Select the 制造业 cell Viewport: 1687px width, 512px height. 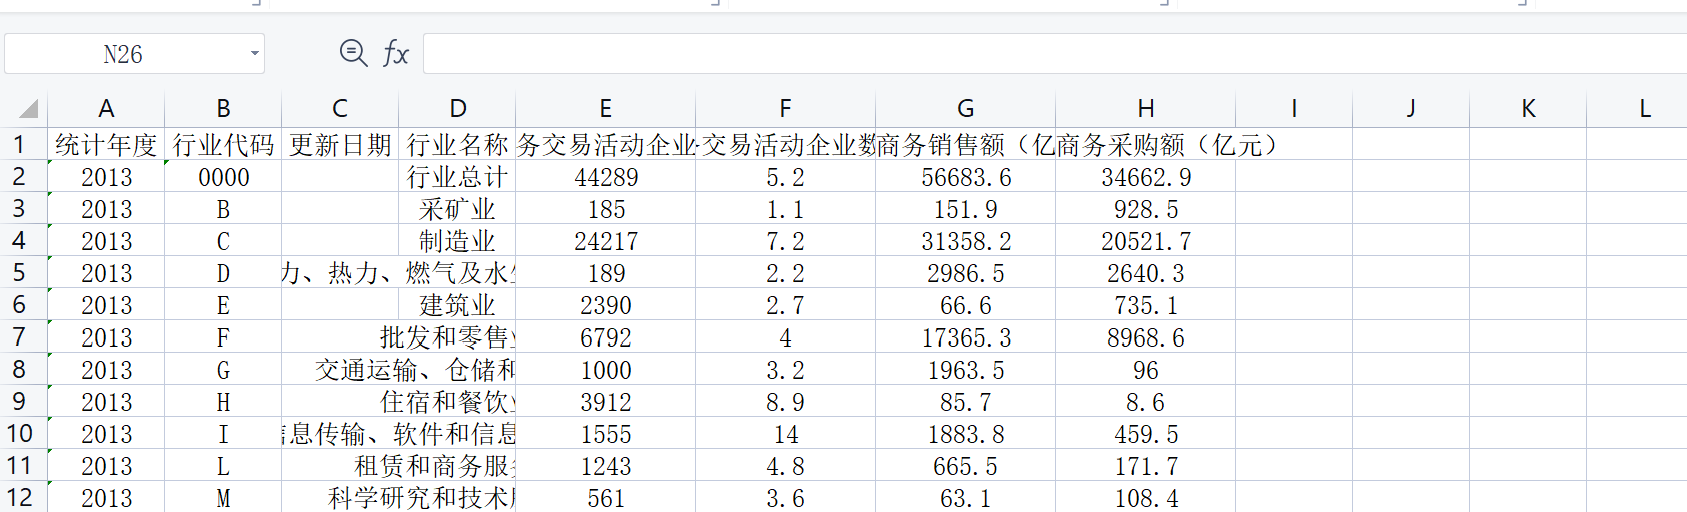coord(457,241)
